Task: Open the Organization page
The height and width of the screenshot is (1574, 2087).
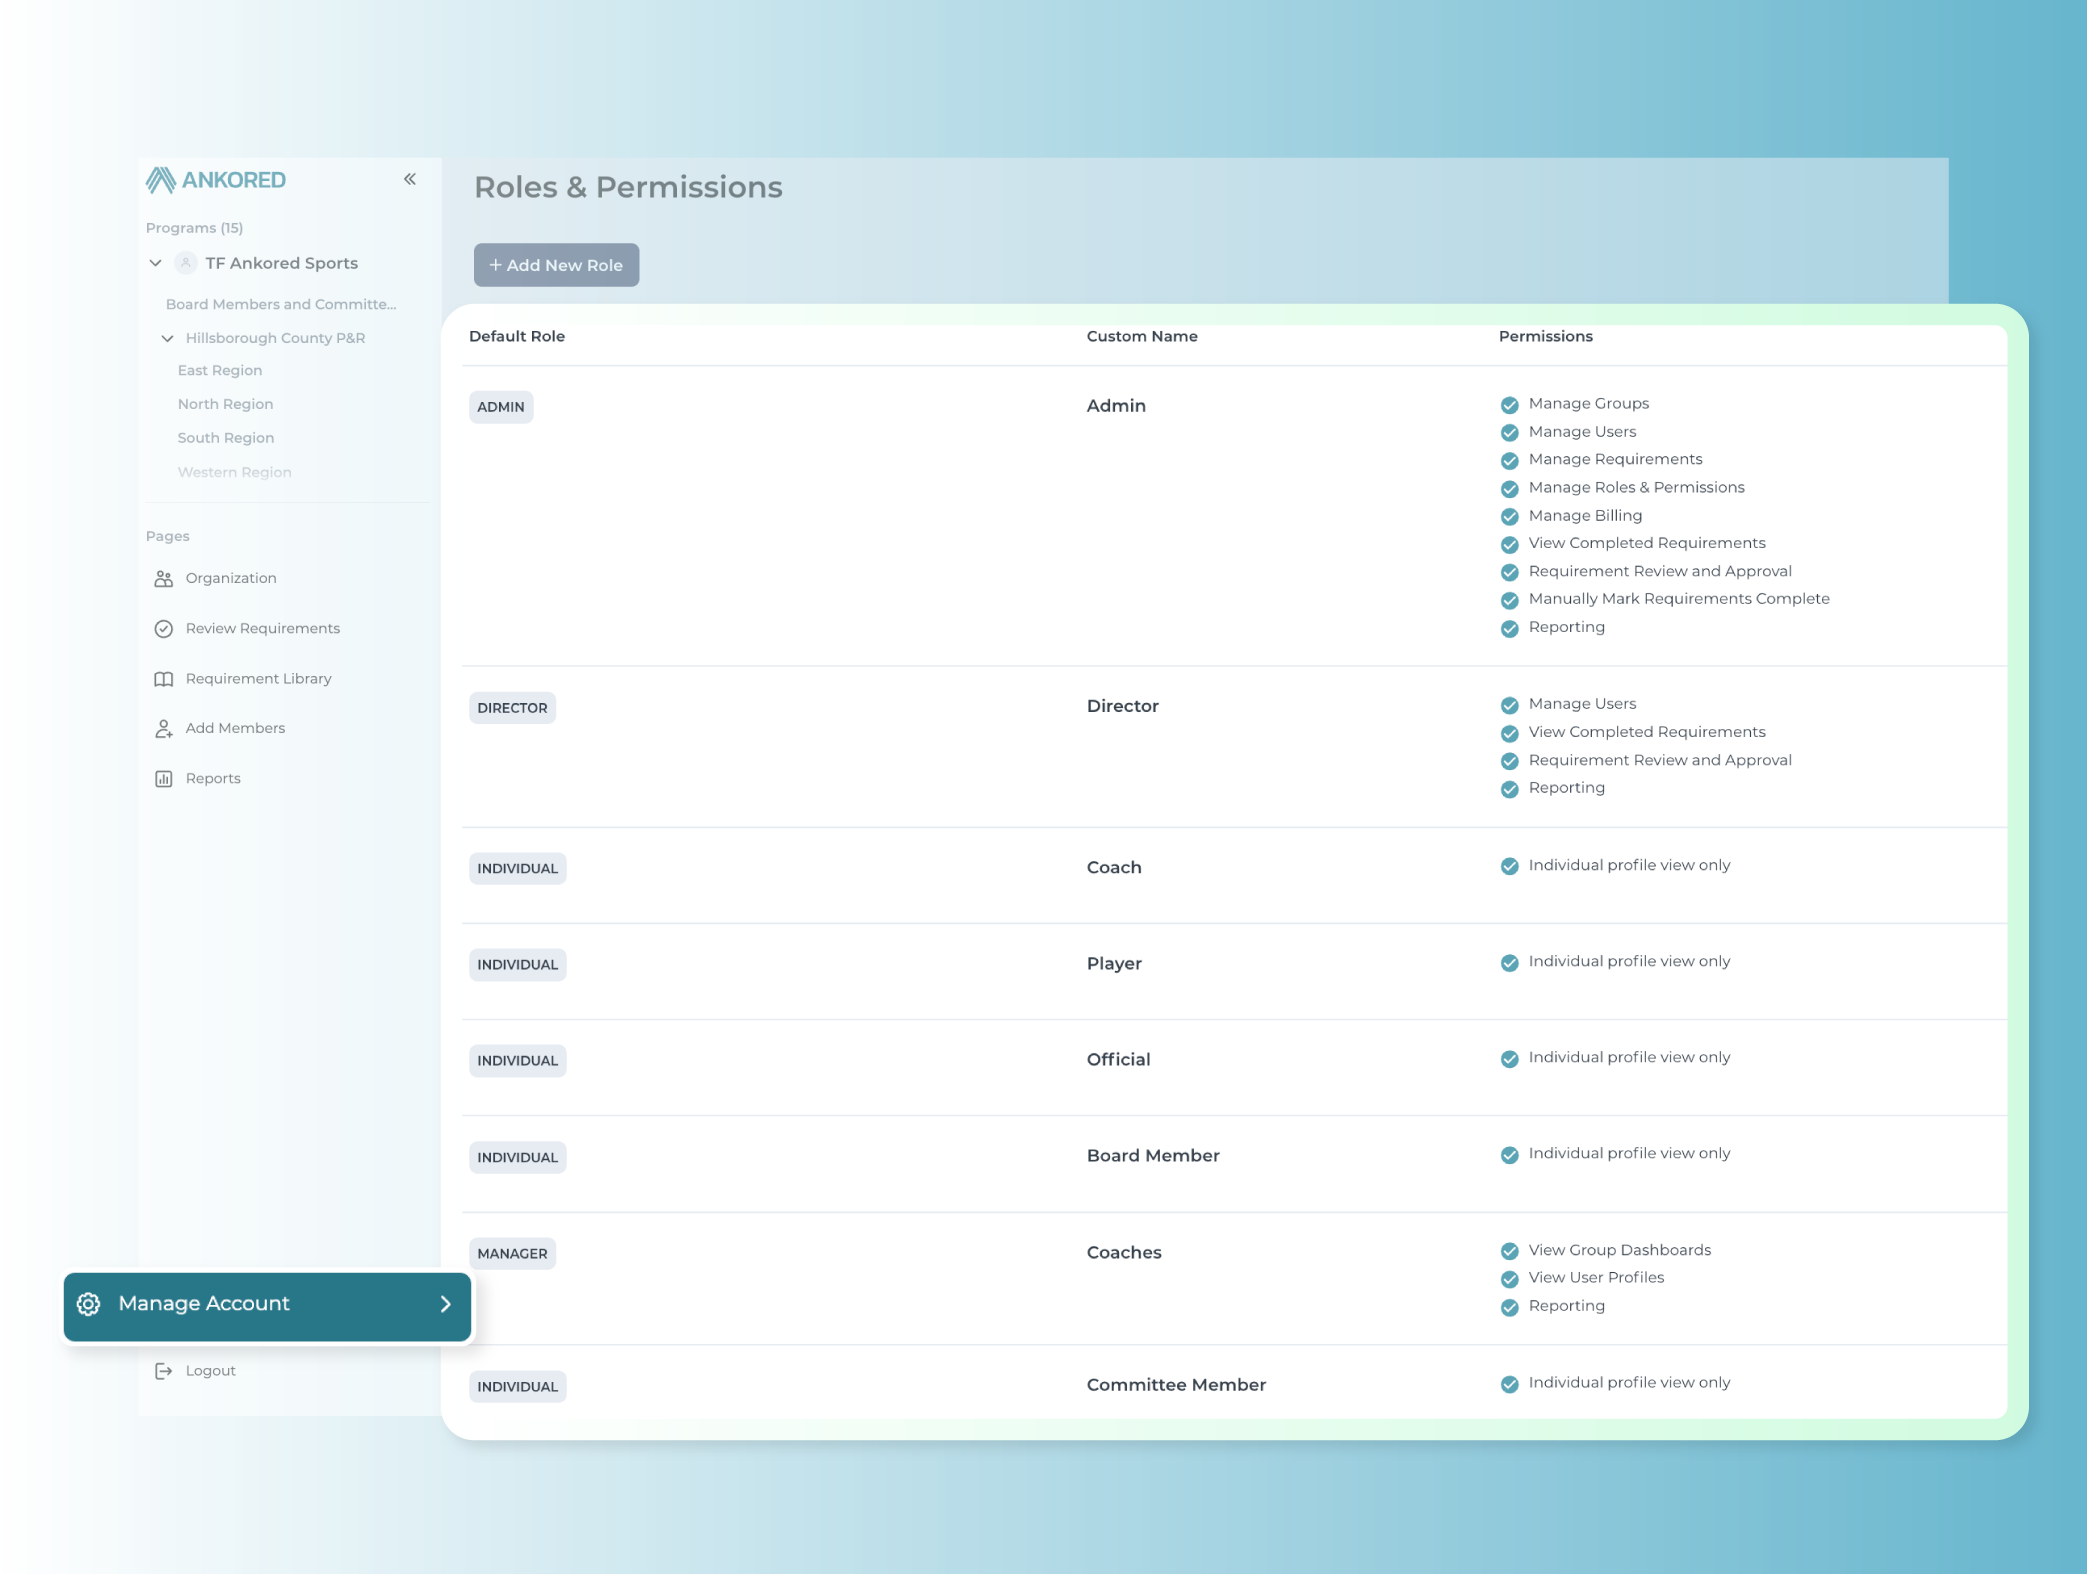Action: tap(230, 577)
